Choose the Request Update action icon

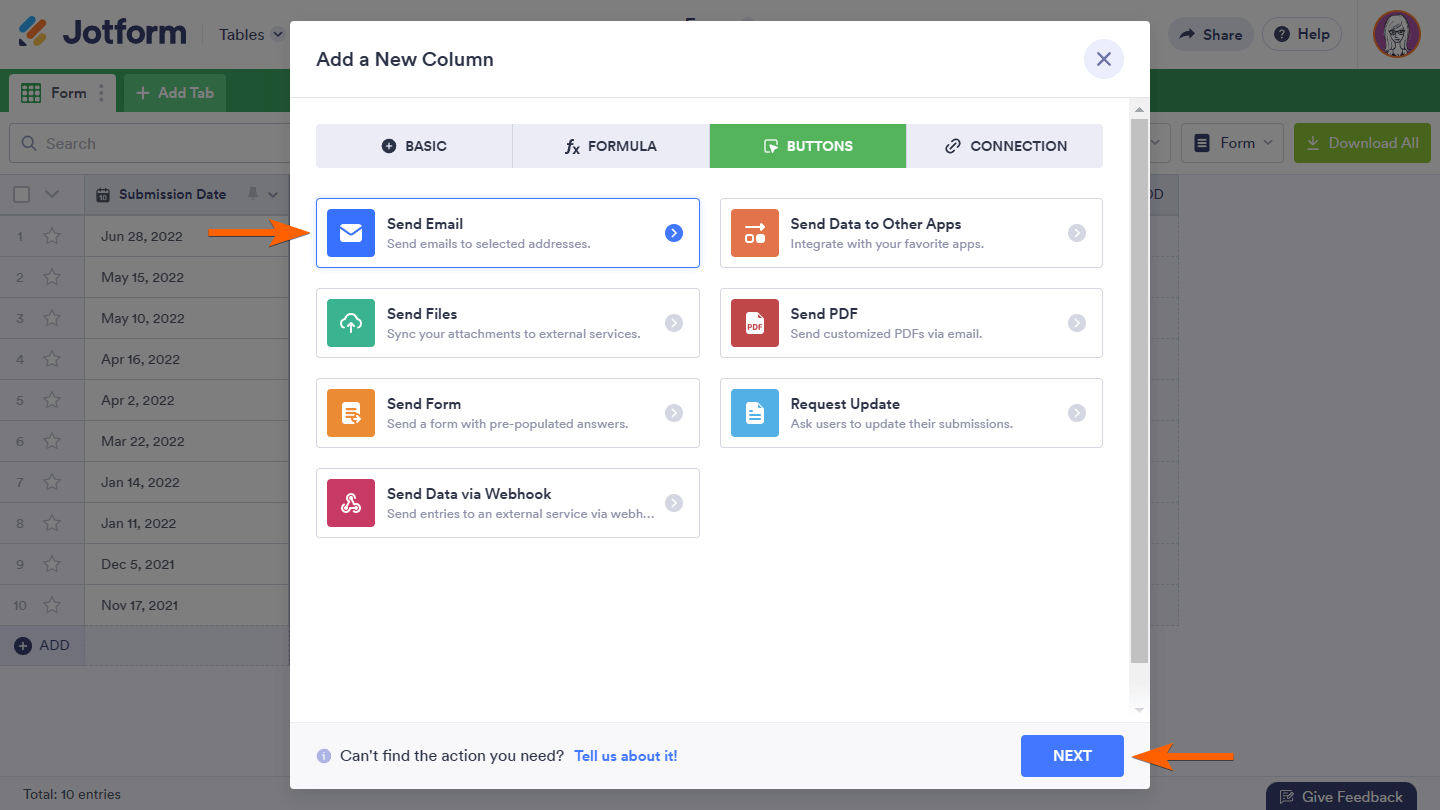pos(754,412)
